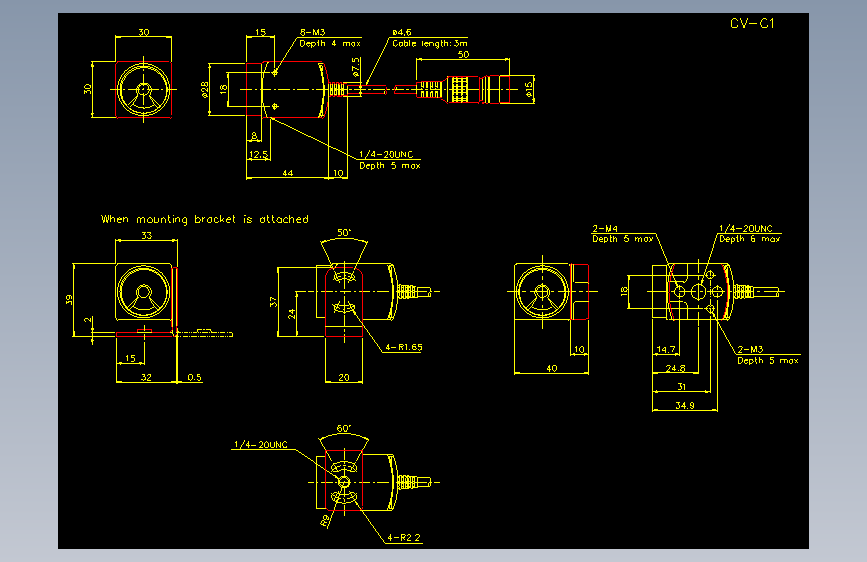Select the 40 width dimension
This screenshot has height=562, width=867.
click(x=552, y=368)
